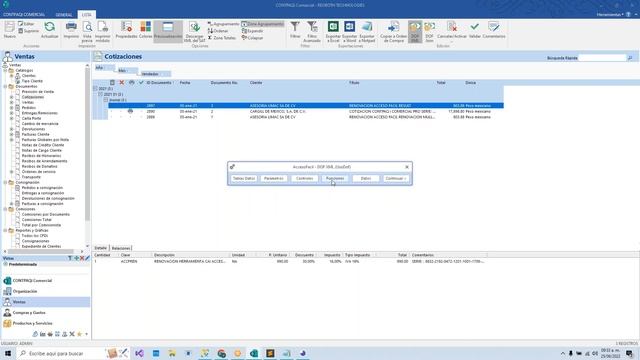Click the Agrupamiento ribbon option
The image size is (640, 360).
(223, 24)
